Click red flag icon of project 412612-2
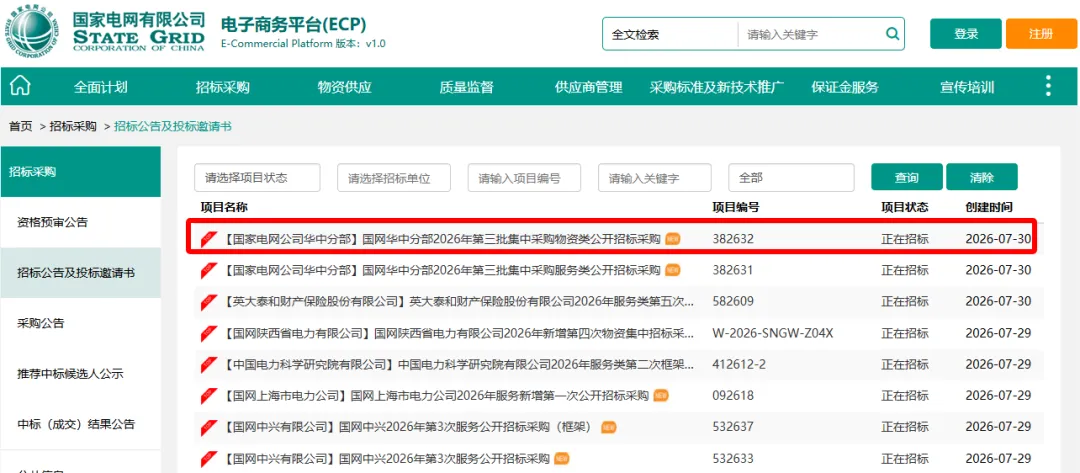The height and width of the screenshot is (473, 1080). (209, 364)
